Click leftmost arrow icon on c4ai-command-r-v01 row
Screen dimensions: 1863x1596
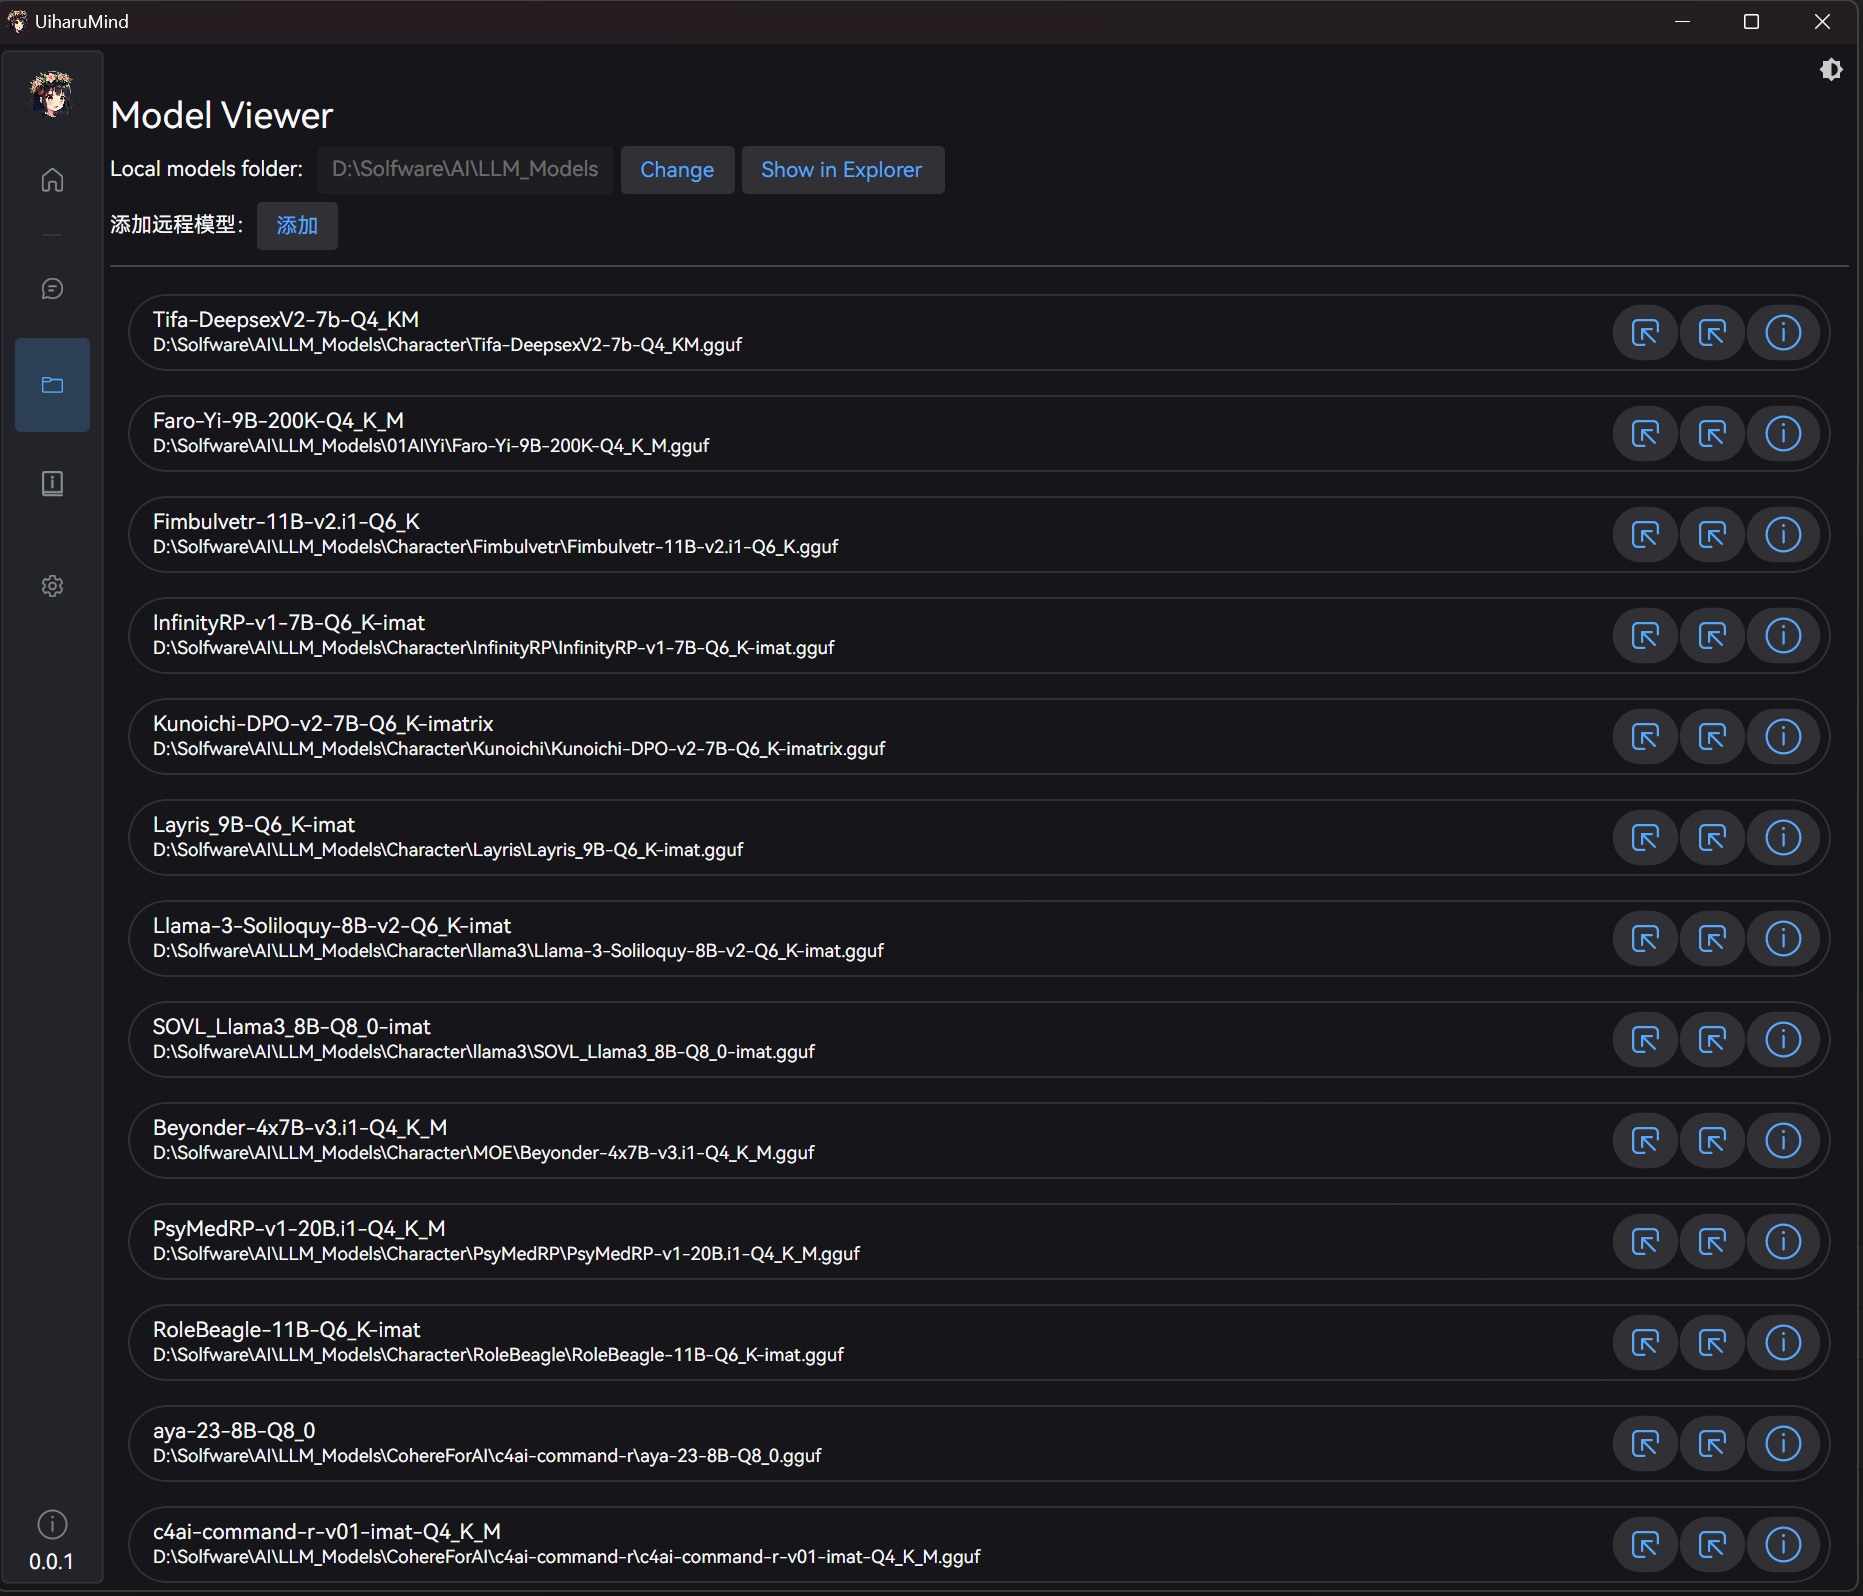(1645, 1545)
